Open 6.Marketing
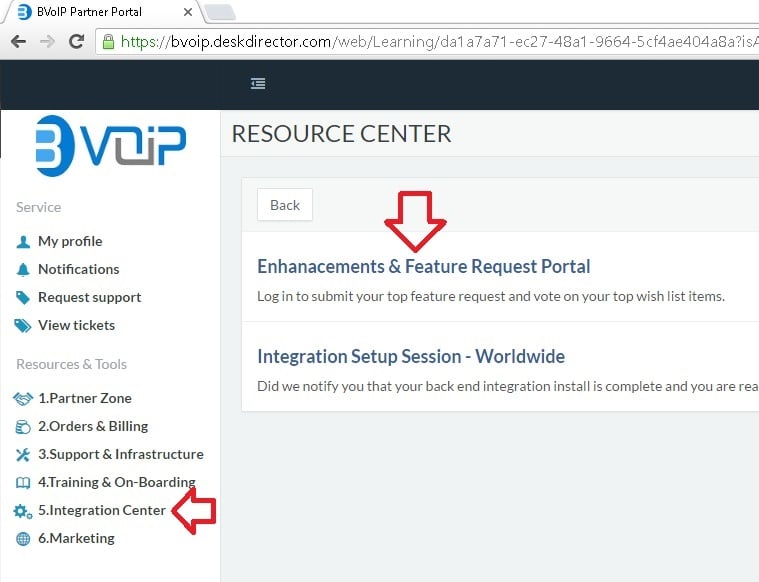The image size is (759, 582). (76, 538)
